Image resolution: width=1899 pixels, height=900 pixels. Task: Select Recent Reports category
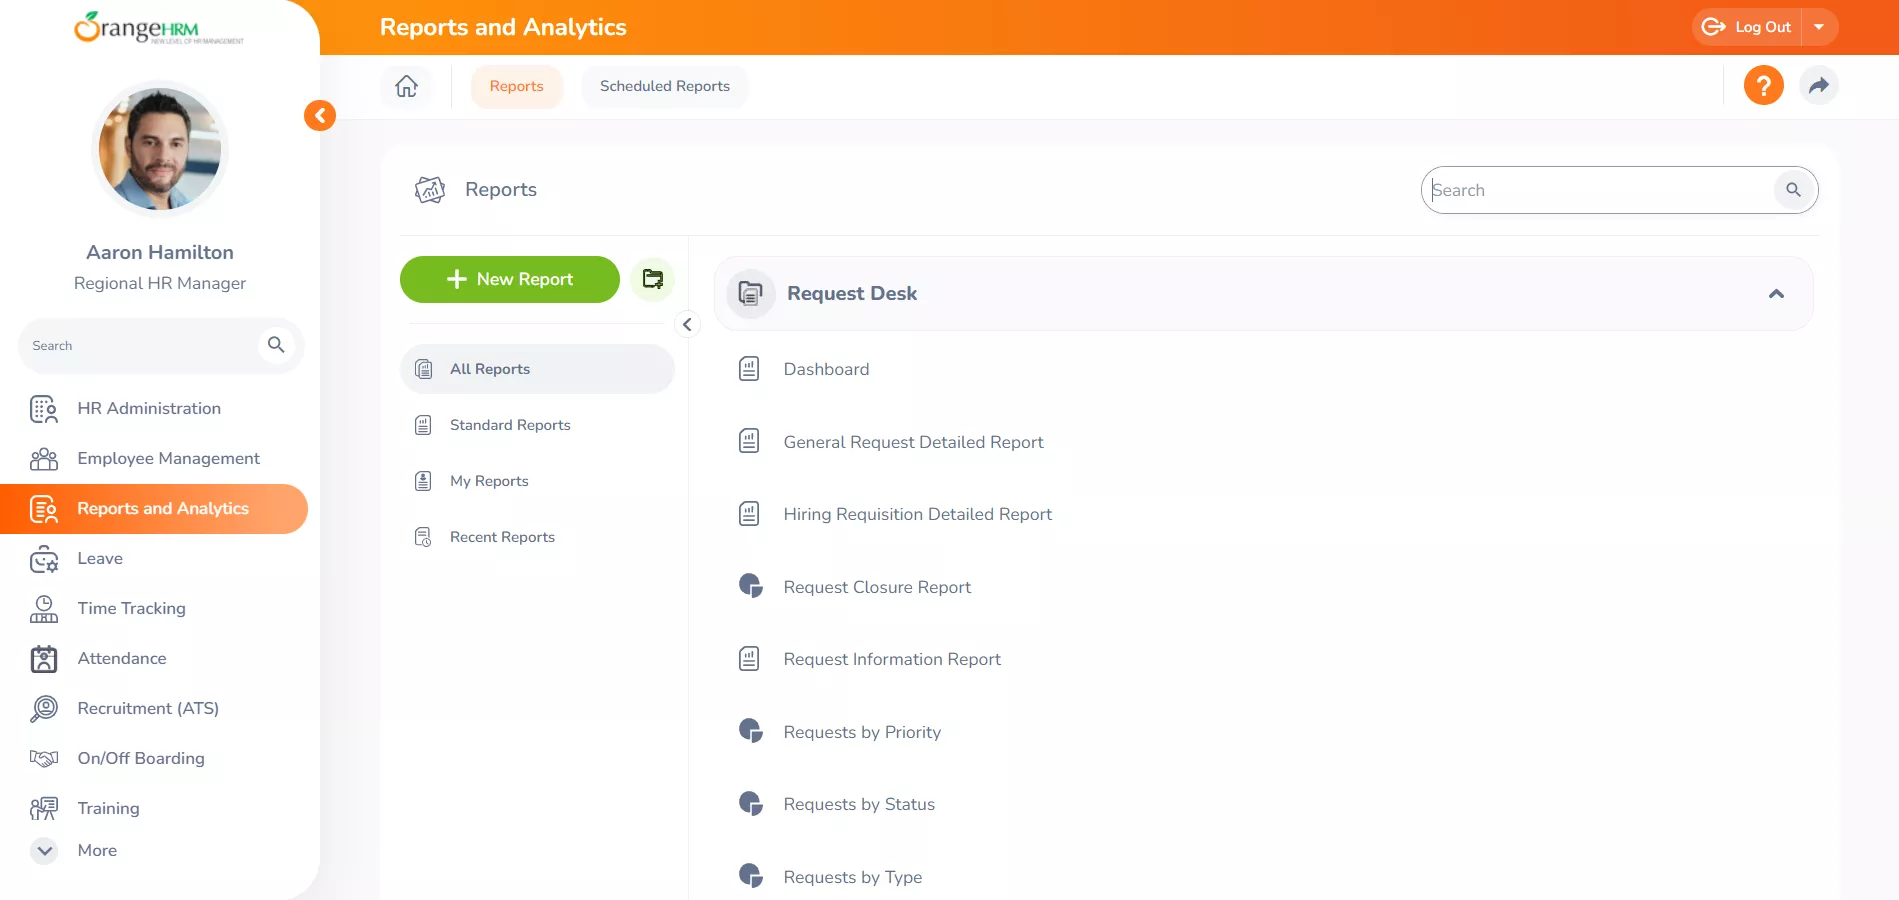[537, 537]
